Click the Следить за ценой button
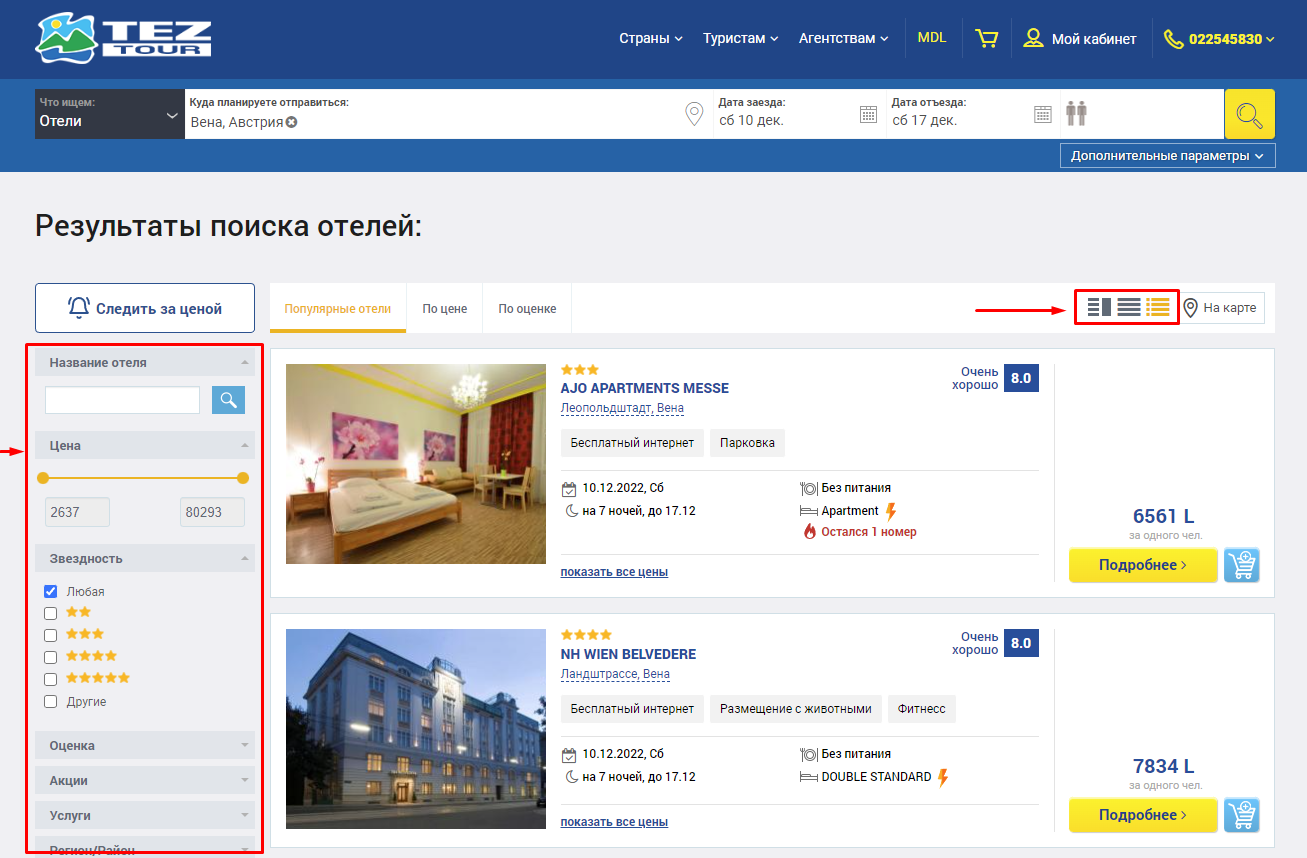 (145, 308)
